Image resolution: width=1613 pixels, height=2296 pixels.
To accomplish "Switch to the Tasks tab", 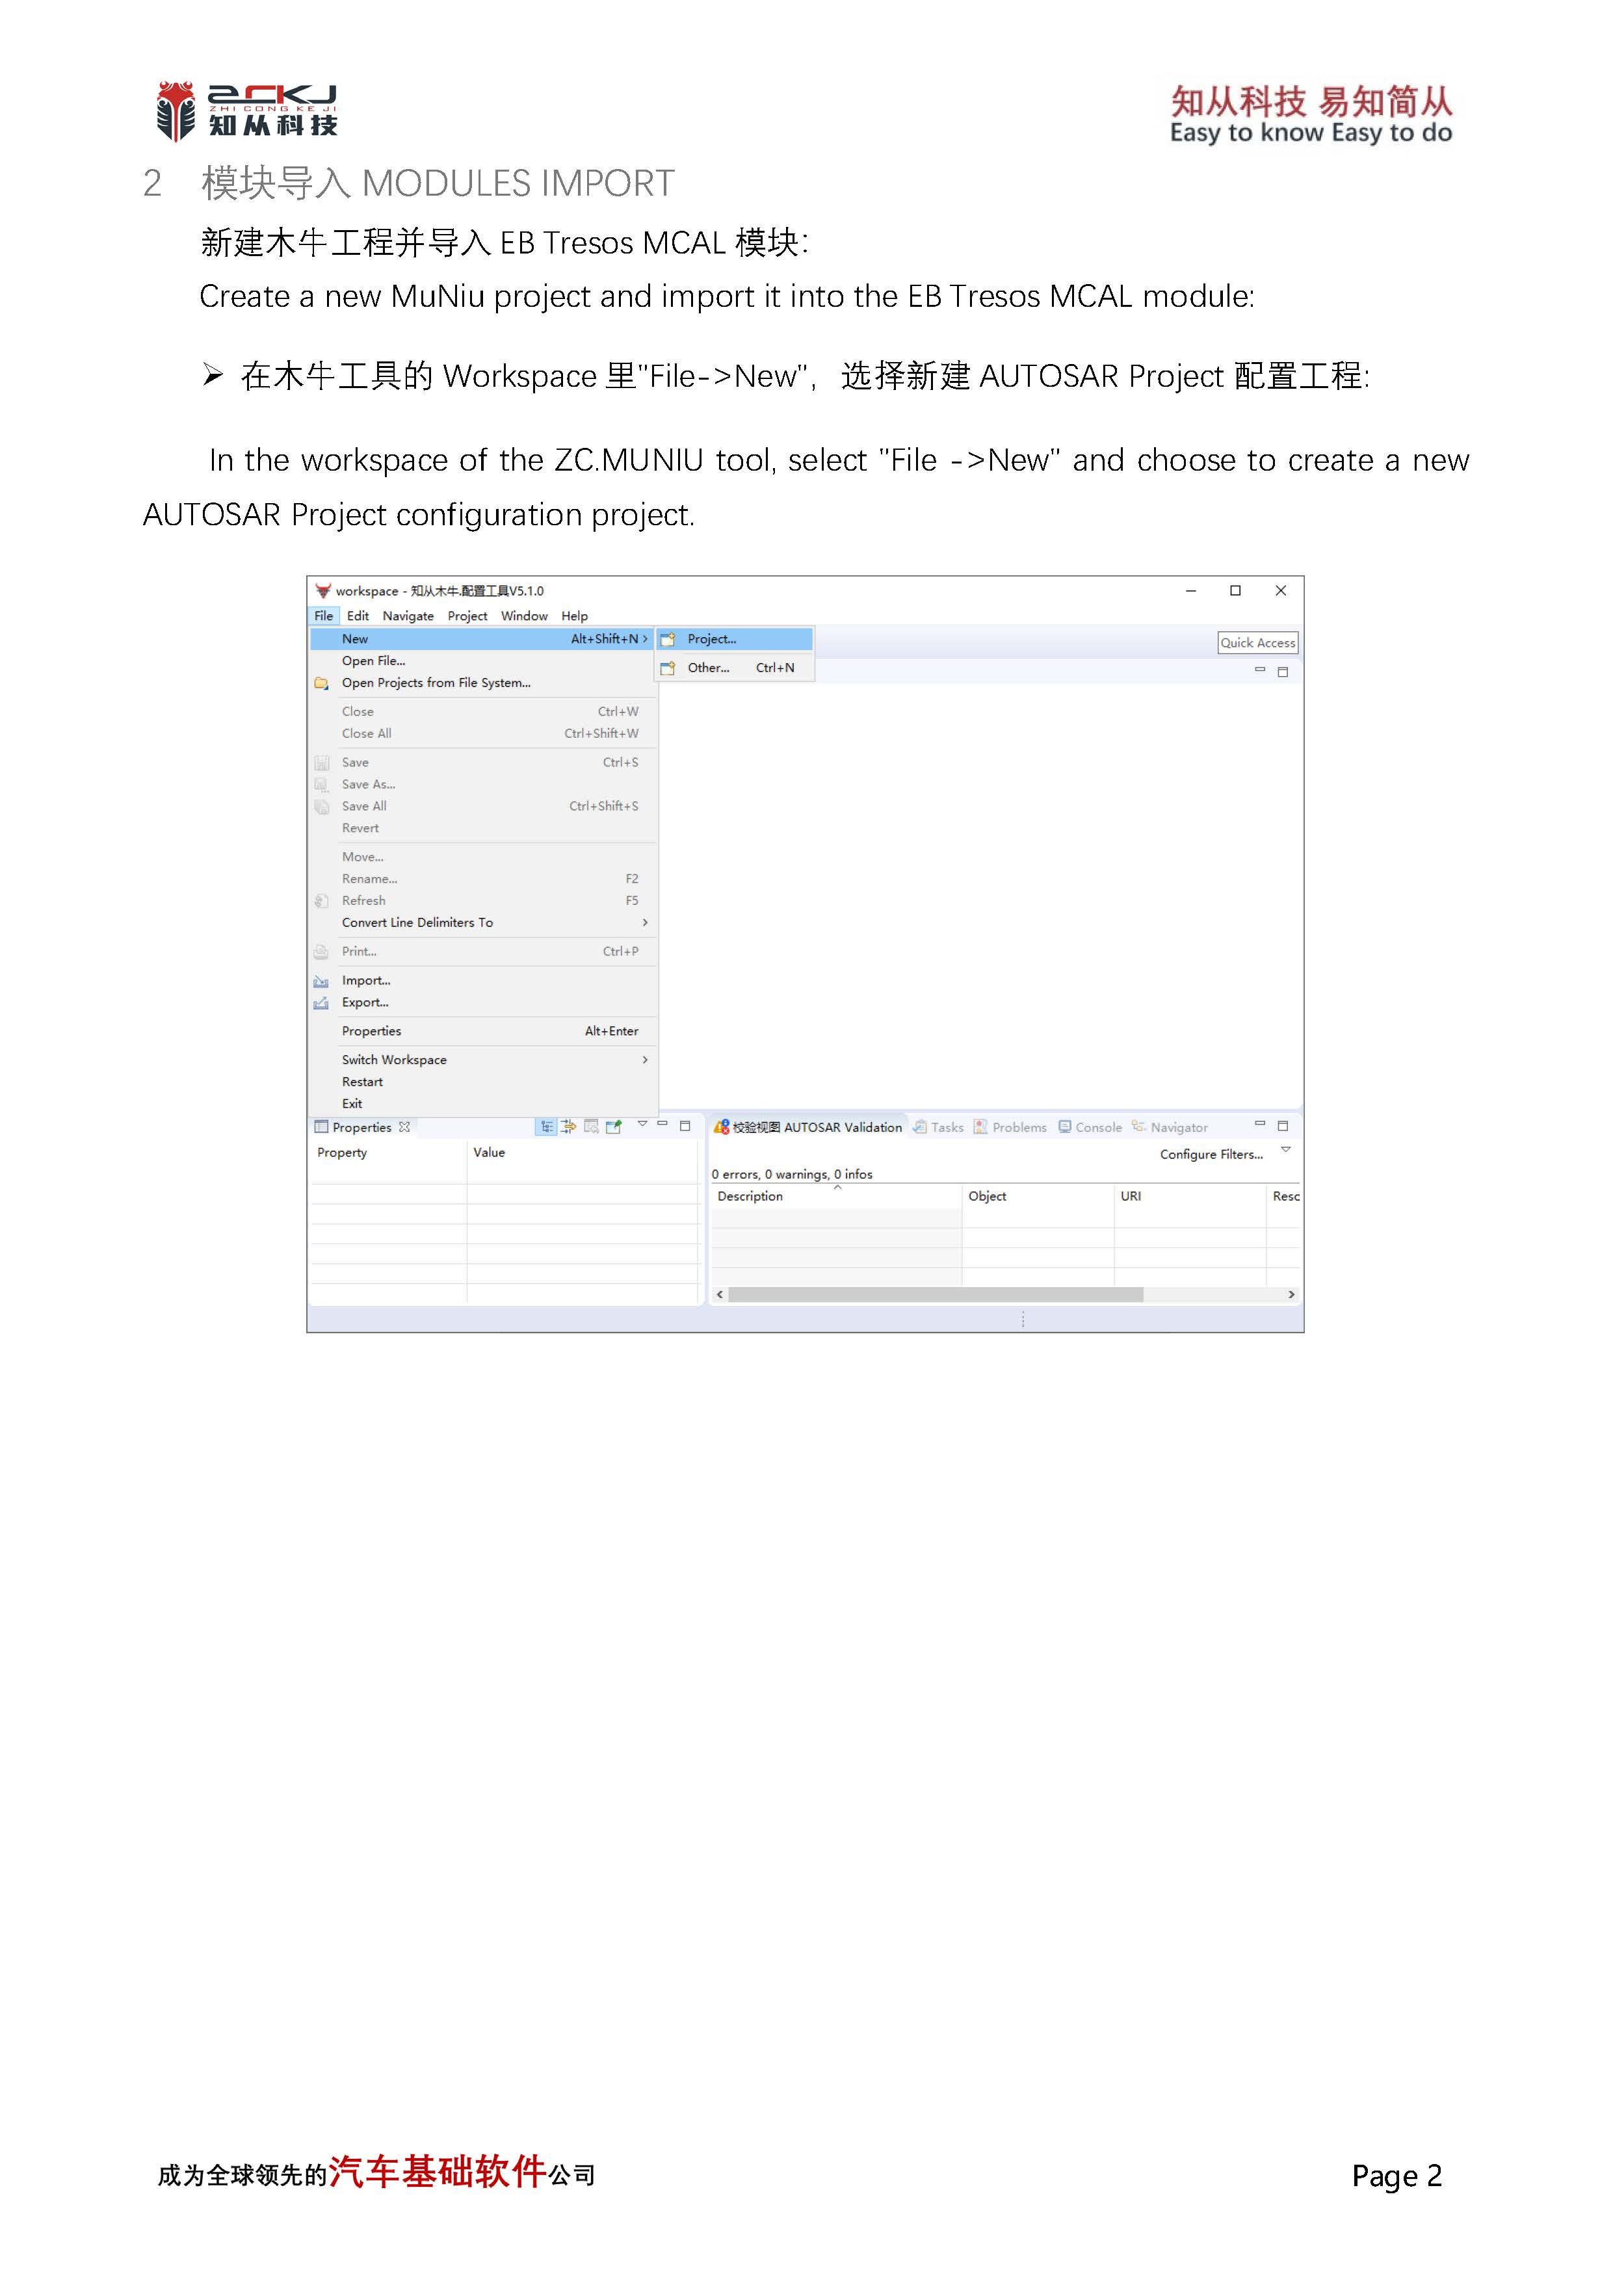I will pos(938,1127).
